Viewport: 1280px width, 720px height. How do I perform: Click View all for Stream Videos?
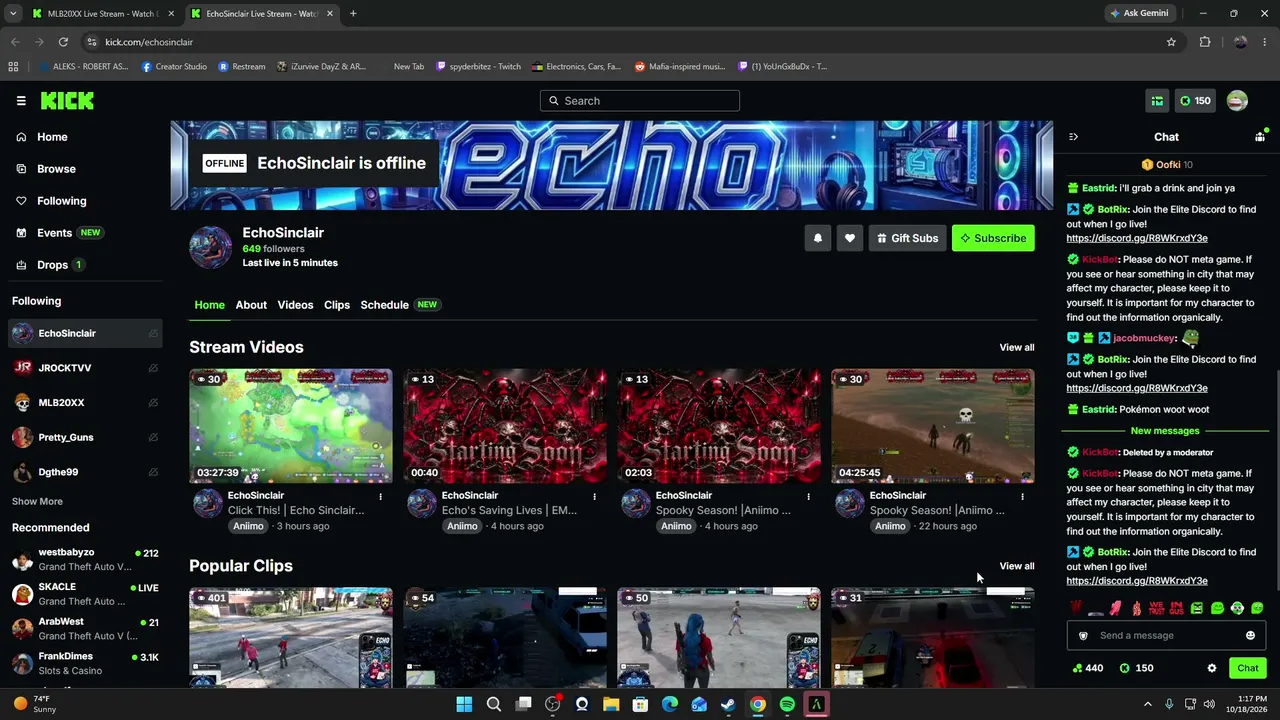[1017, 348]
